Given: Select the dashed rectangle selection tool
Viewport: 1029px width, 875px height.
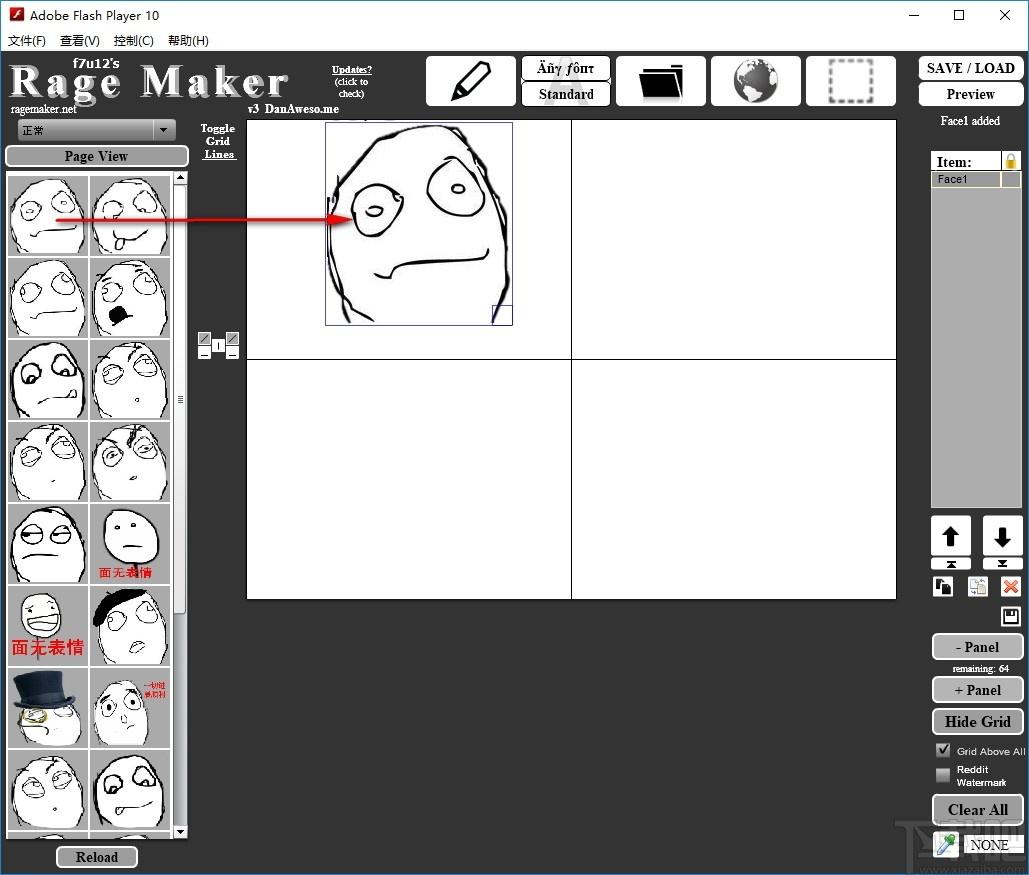Looking at the screenshot, I should tap(850, 81).
